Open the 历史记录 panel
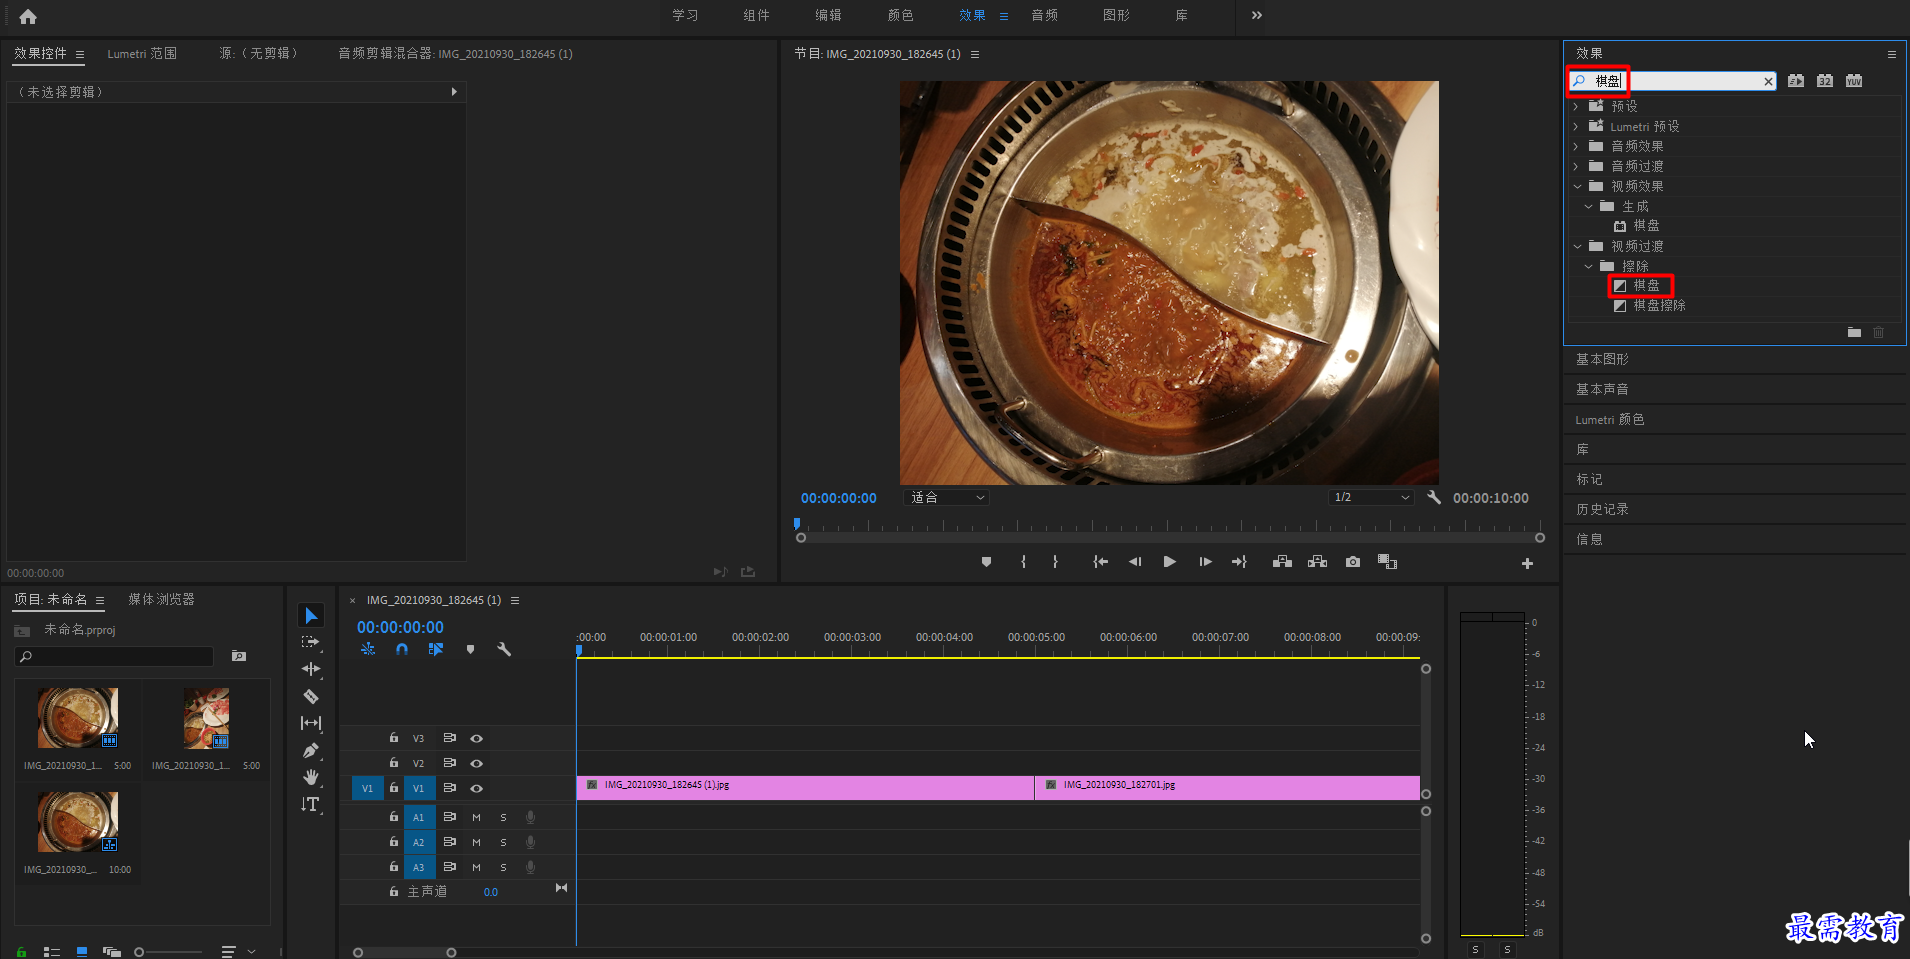1910x959 pixels. [x=1602, y=509]
